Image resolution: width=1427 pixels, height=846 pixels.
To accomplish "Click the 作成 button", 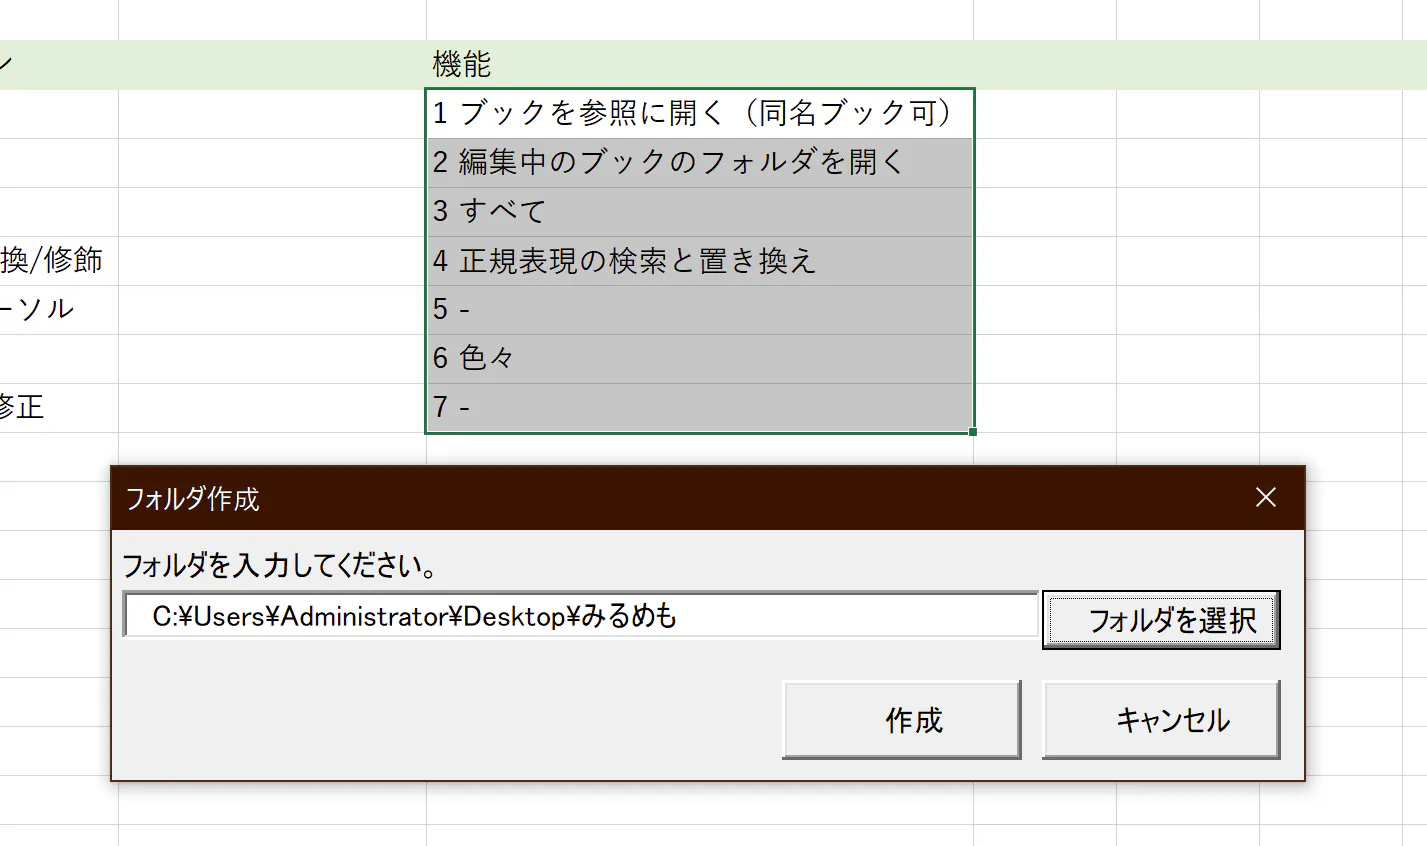I will point(901,720).
